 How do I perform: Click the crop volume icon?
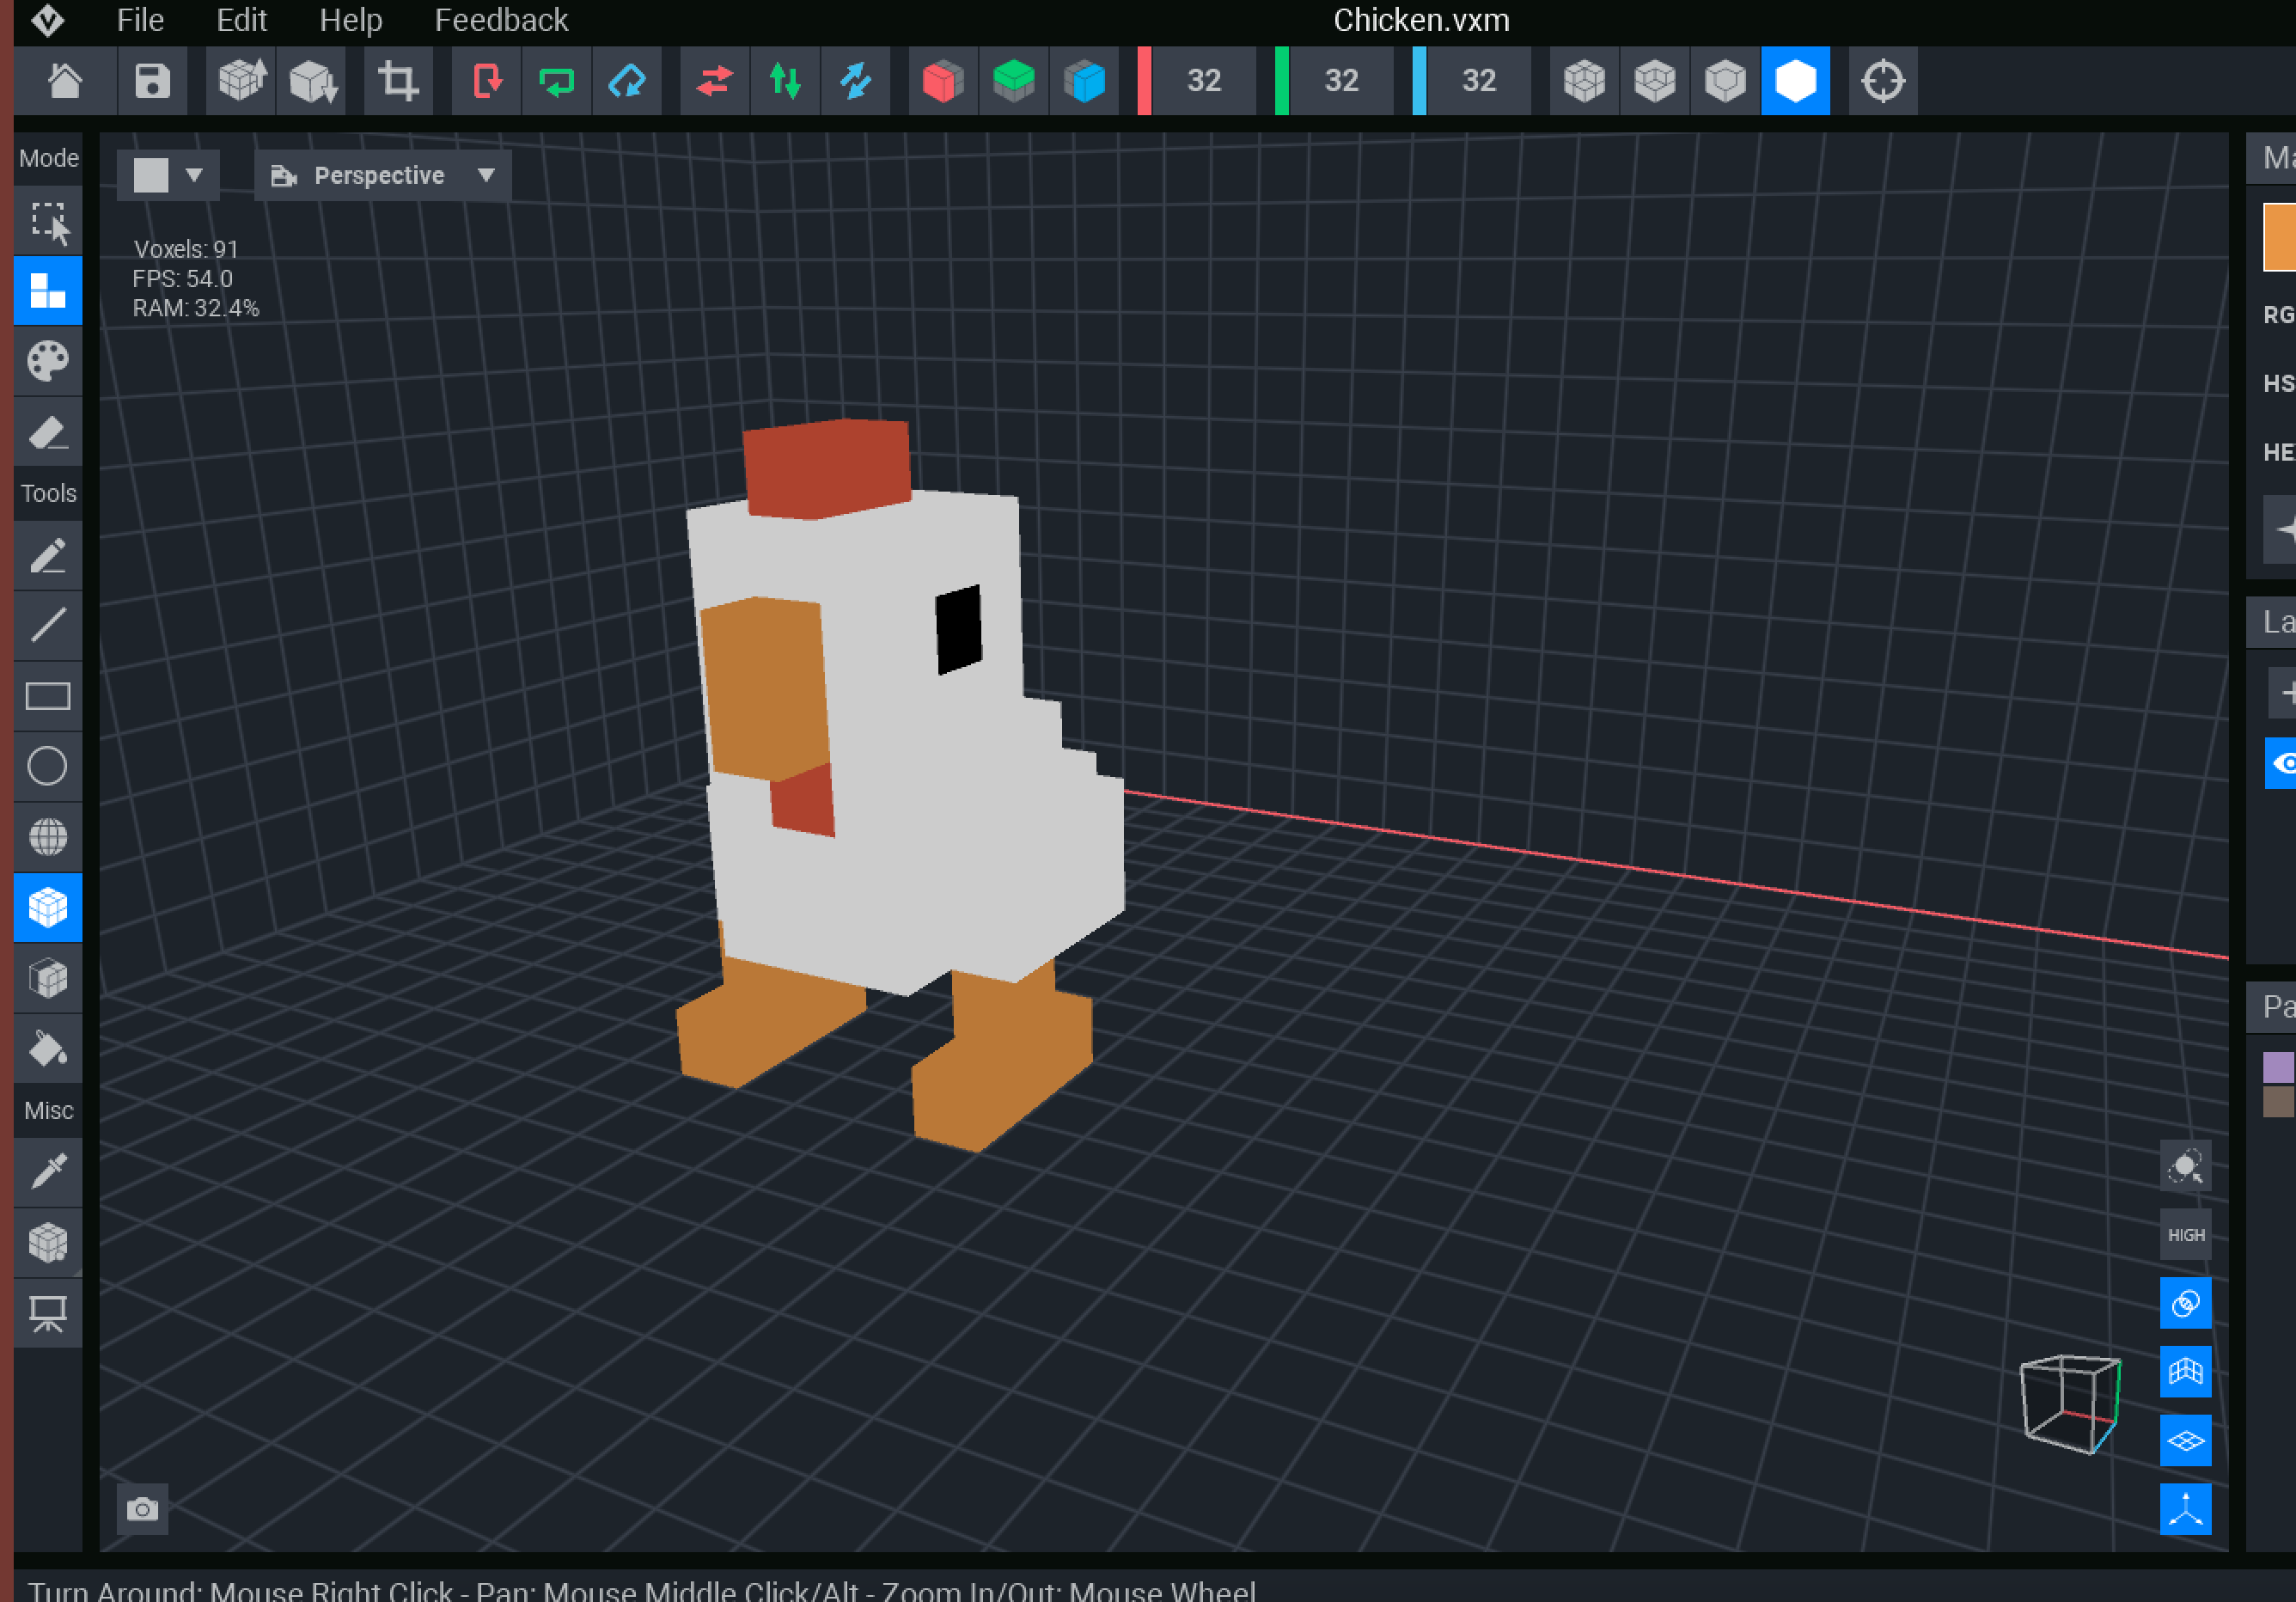pyautogui.click(x=398, y=80)
